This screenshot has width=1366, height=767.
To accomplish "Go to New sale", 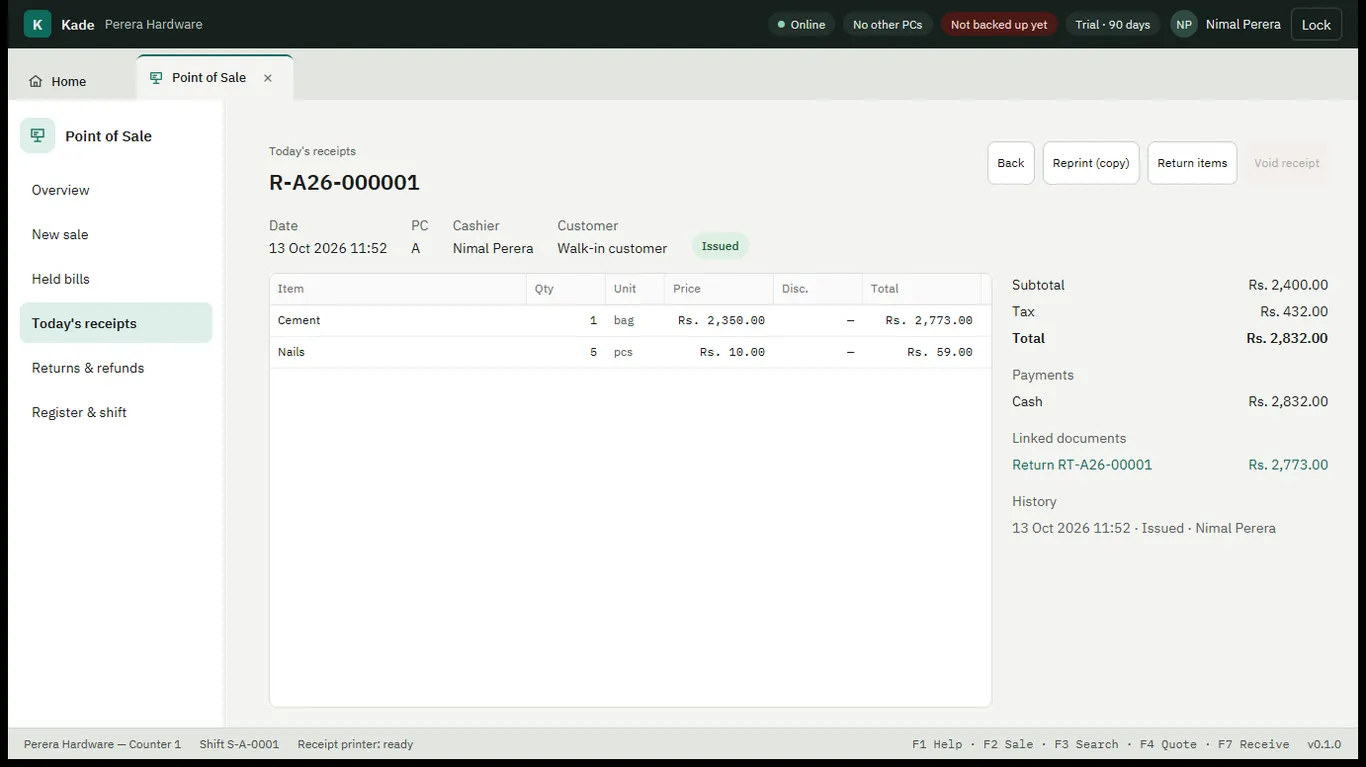I will (116, 234).
